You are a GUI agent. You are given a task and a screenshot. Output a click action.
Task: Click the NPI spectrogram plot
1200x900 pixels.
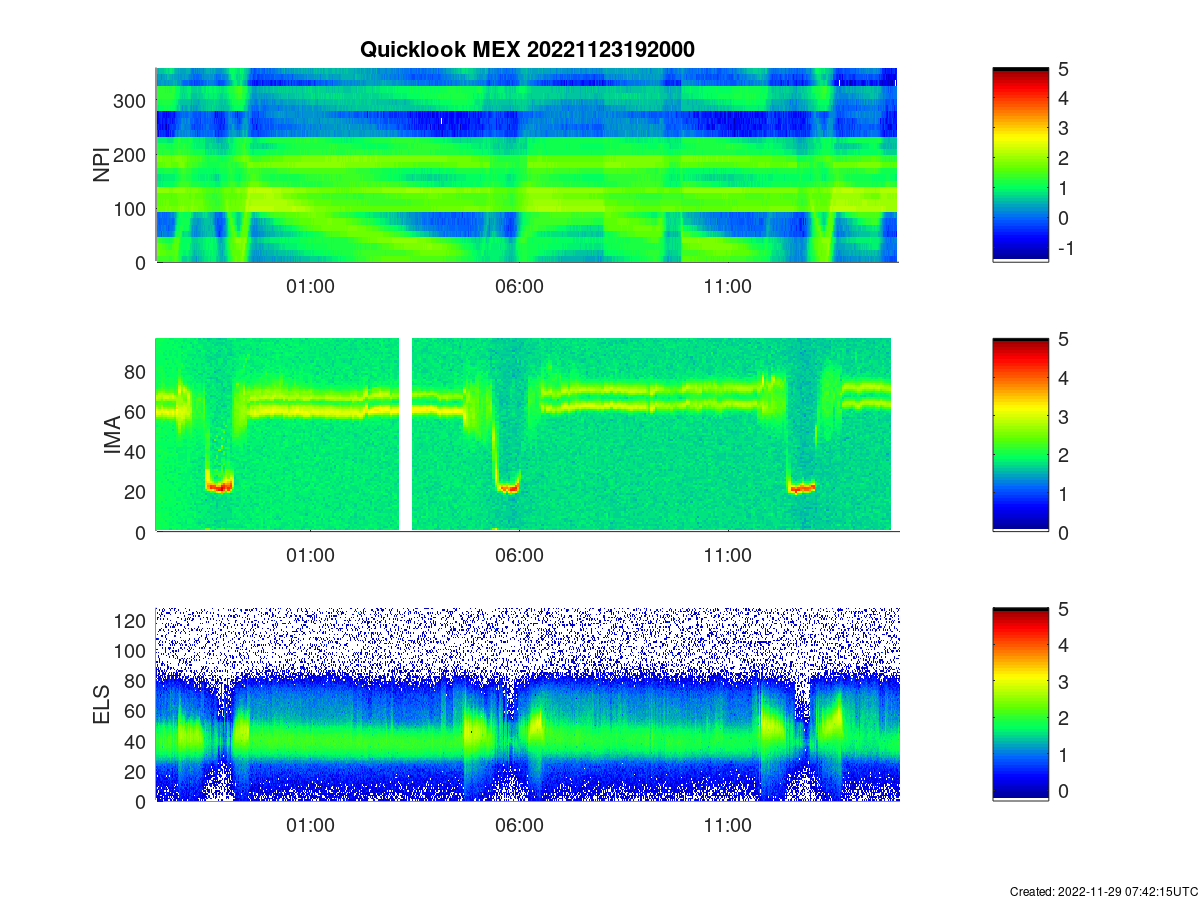click(527, 165)
